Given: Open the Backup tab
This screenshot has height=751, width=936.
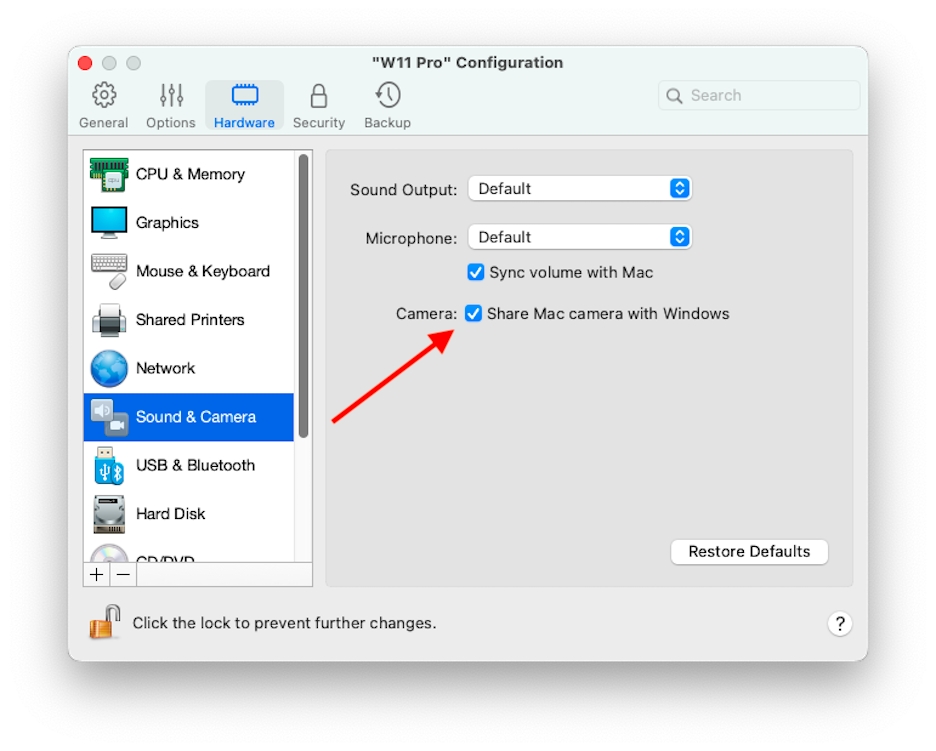Looking at the screenshot, I should (387, 106).
